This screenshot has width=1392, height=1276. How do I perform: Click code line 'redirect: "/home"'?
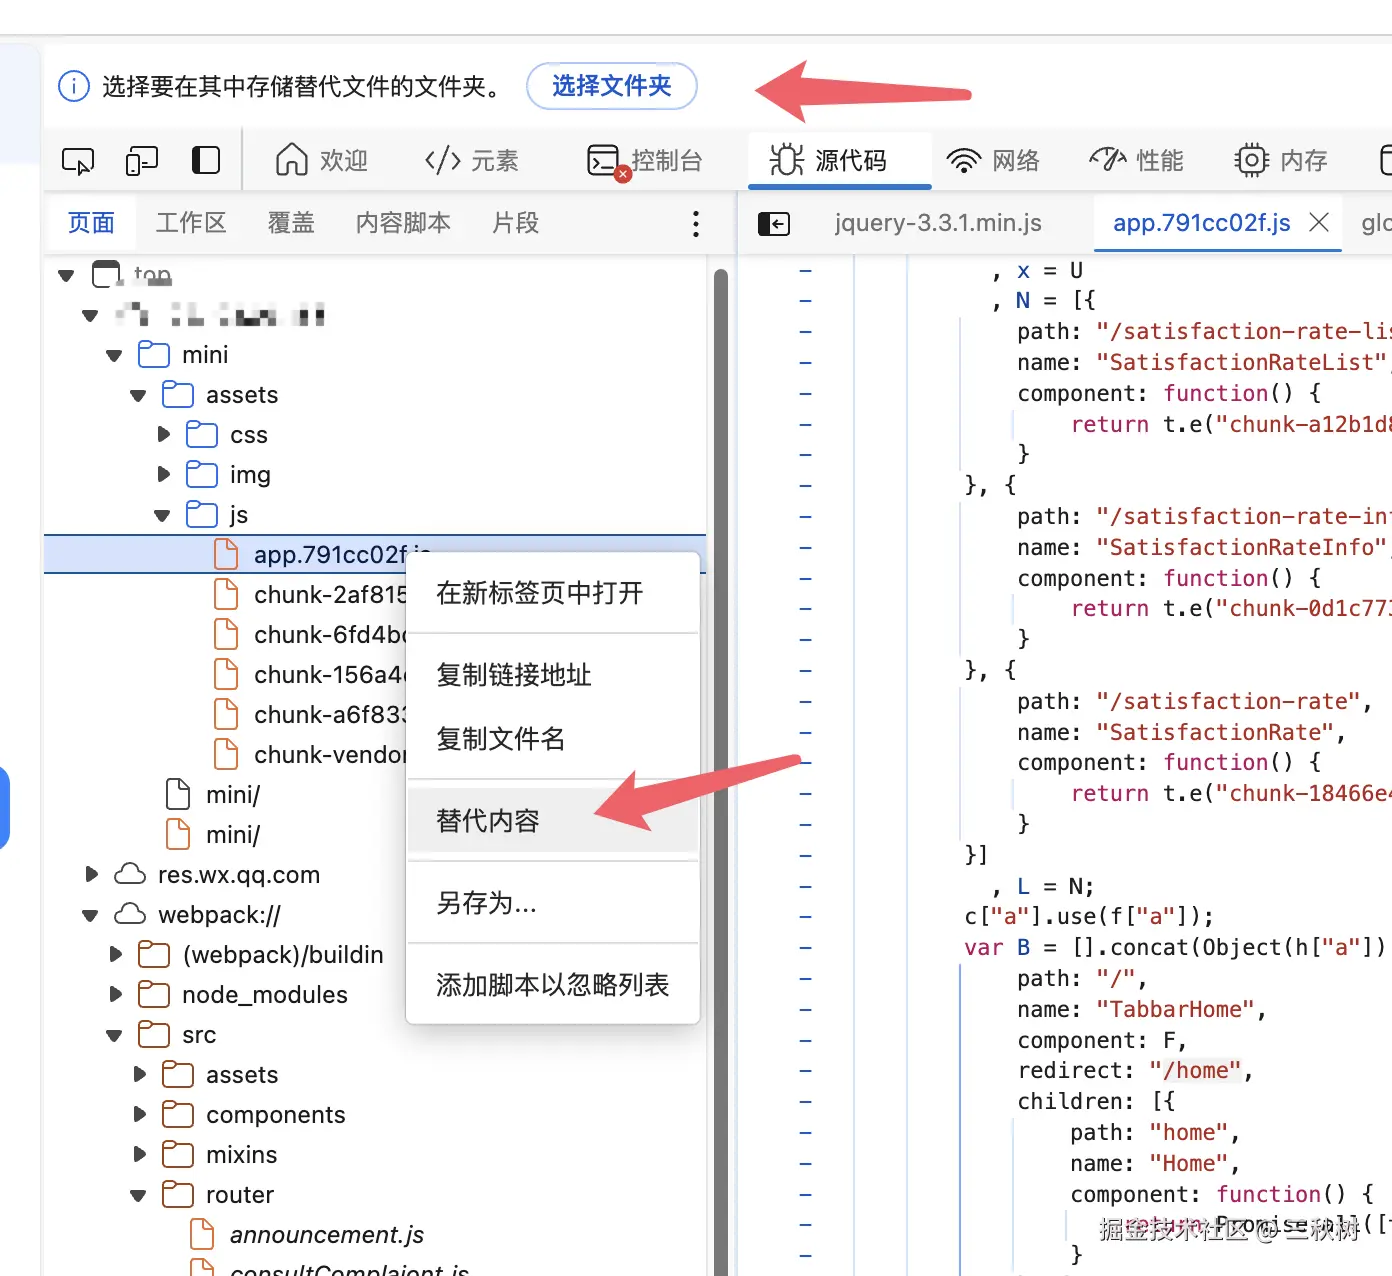point(1135,1071)
